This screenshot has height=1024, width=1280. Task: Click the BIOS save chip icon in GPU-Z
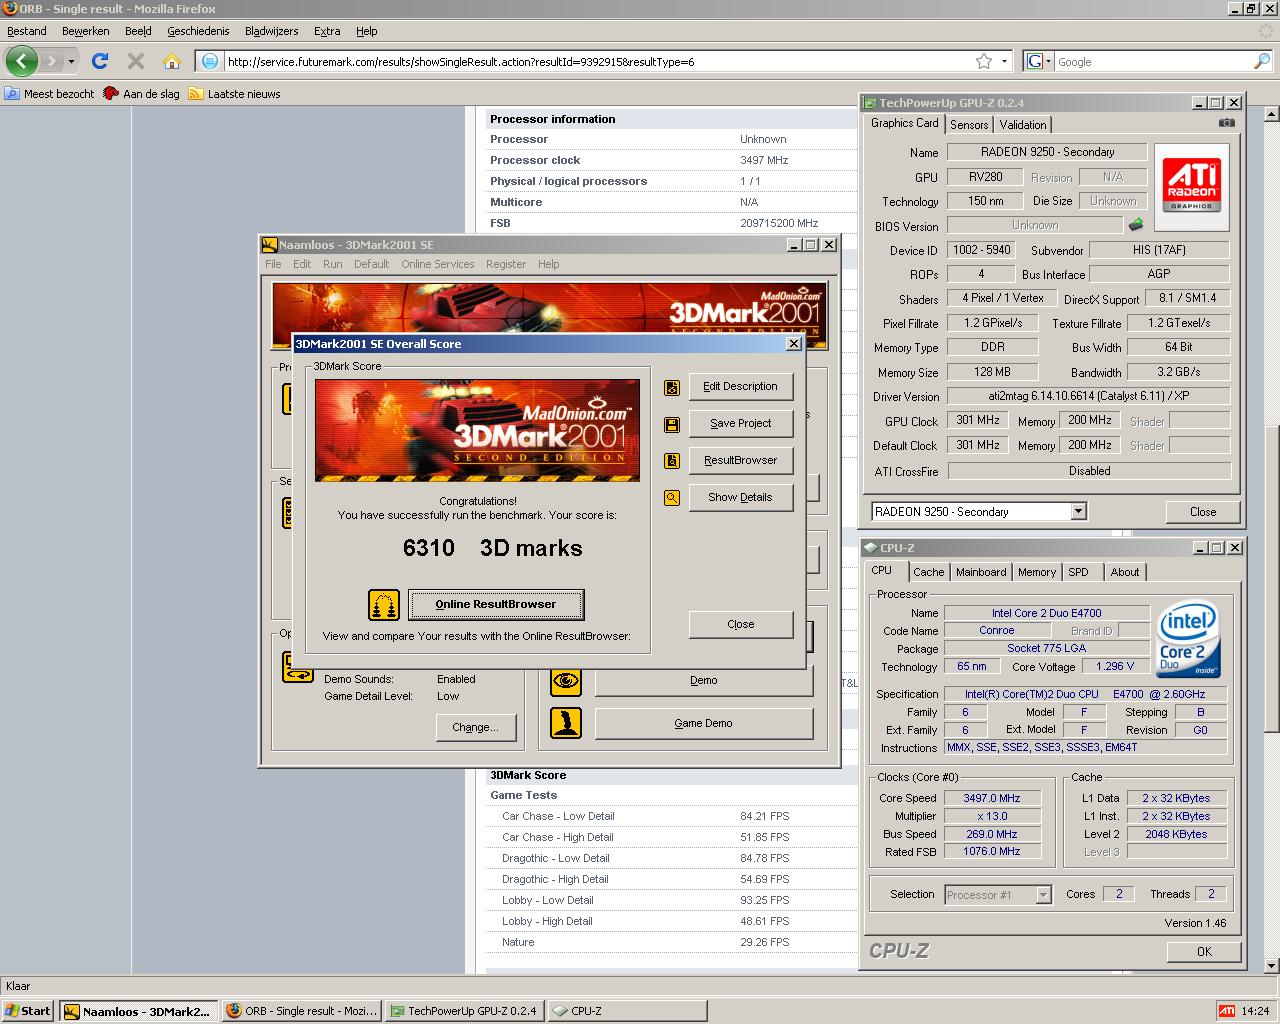[x=1136, y=225]
